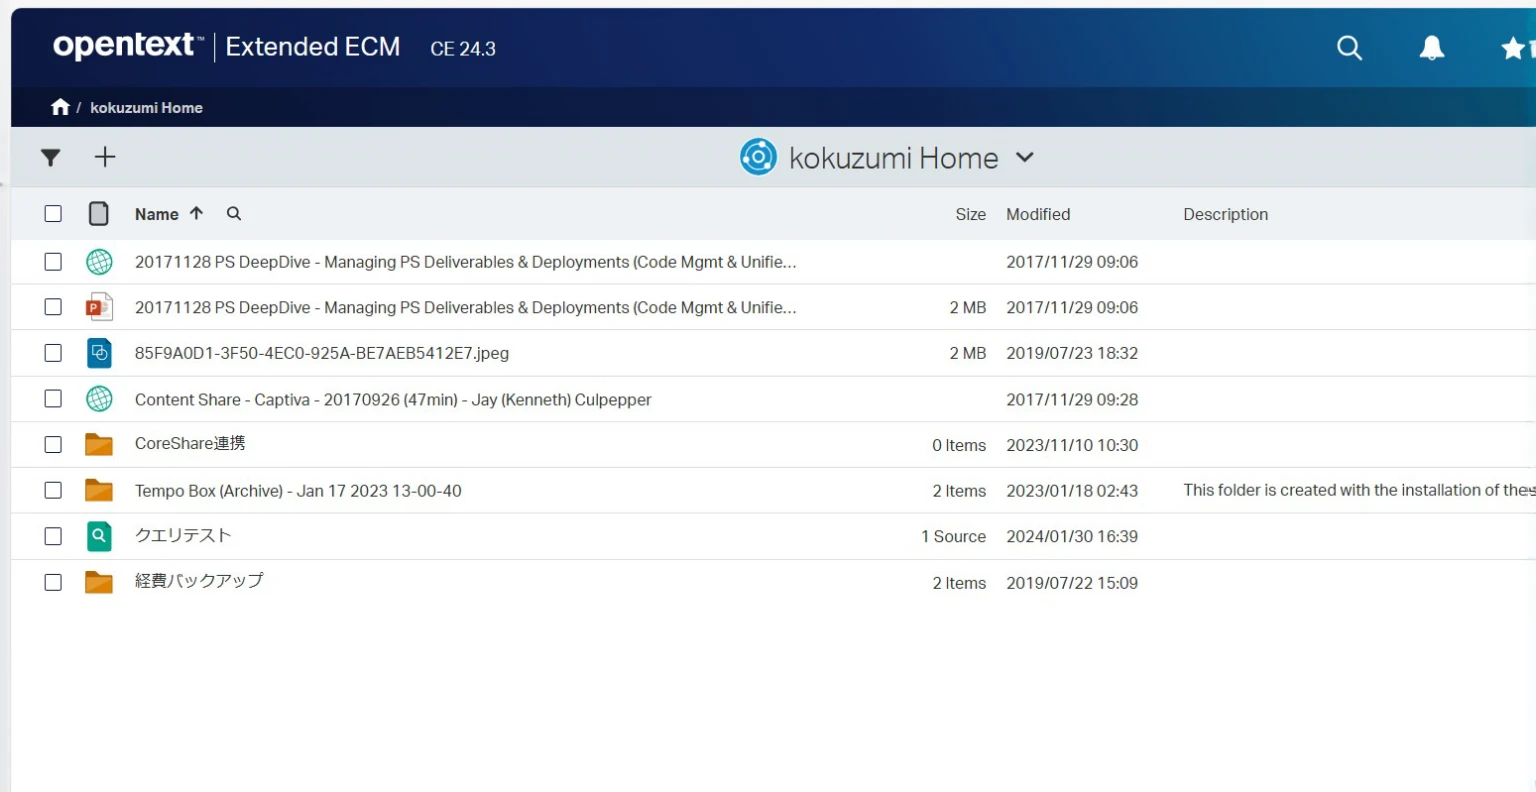
Task: Click the CoreShare連携 folder icon
Action: point(99,444)
